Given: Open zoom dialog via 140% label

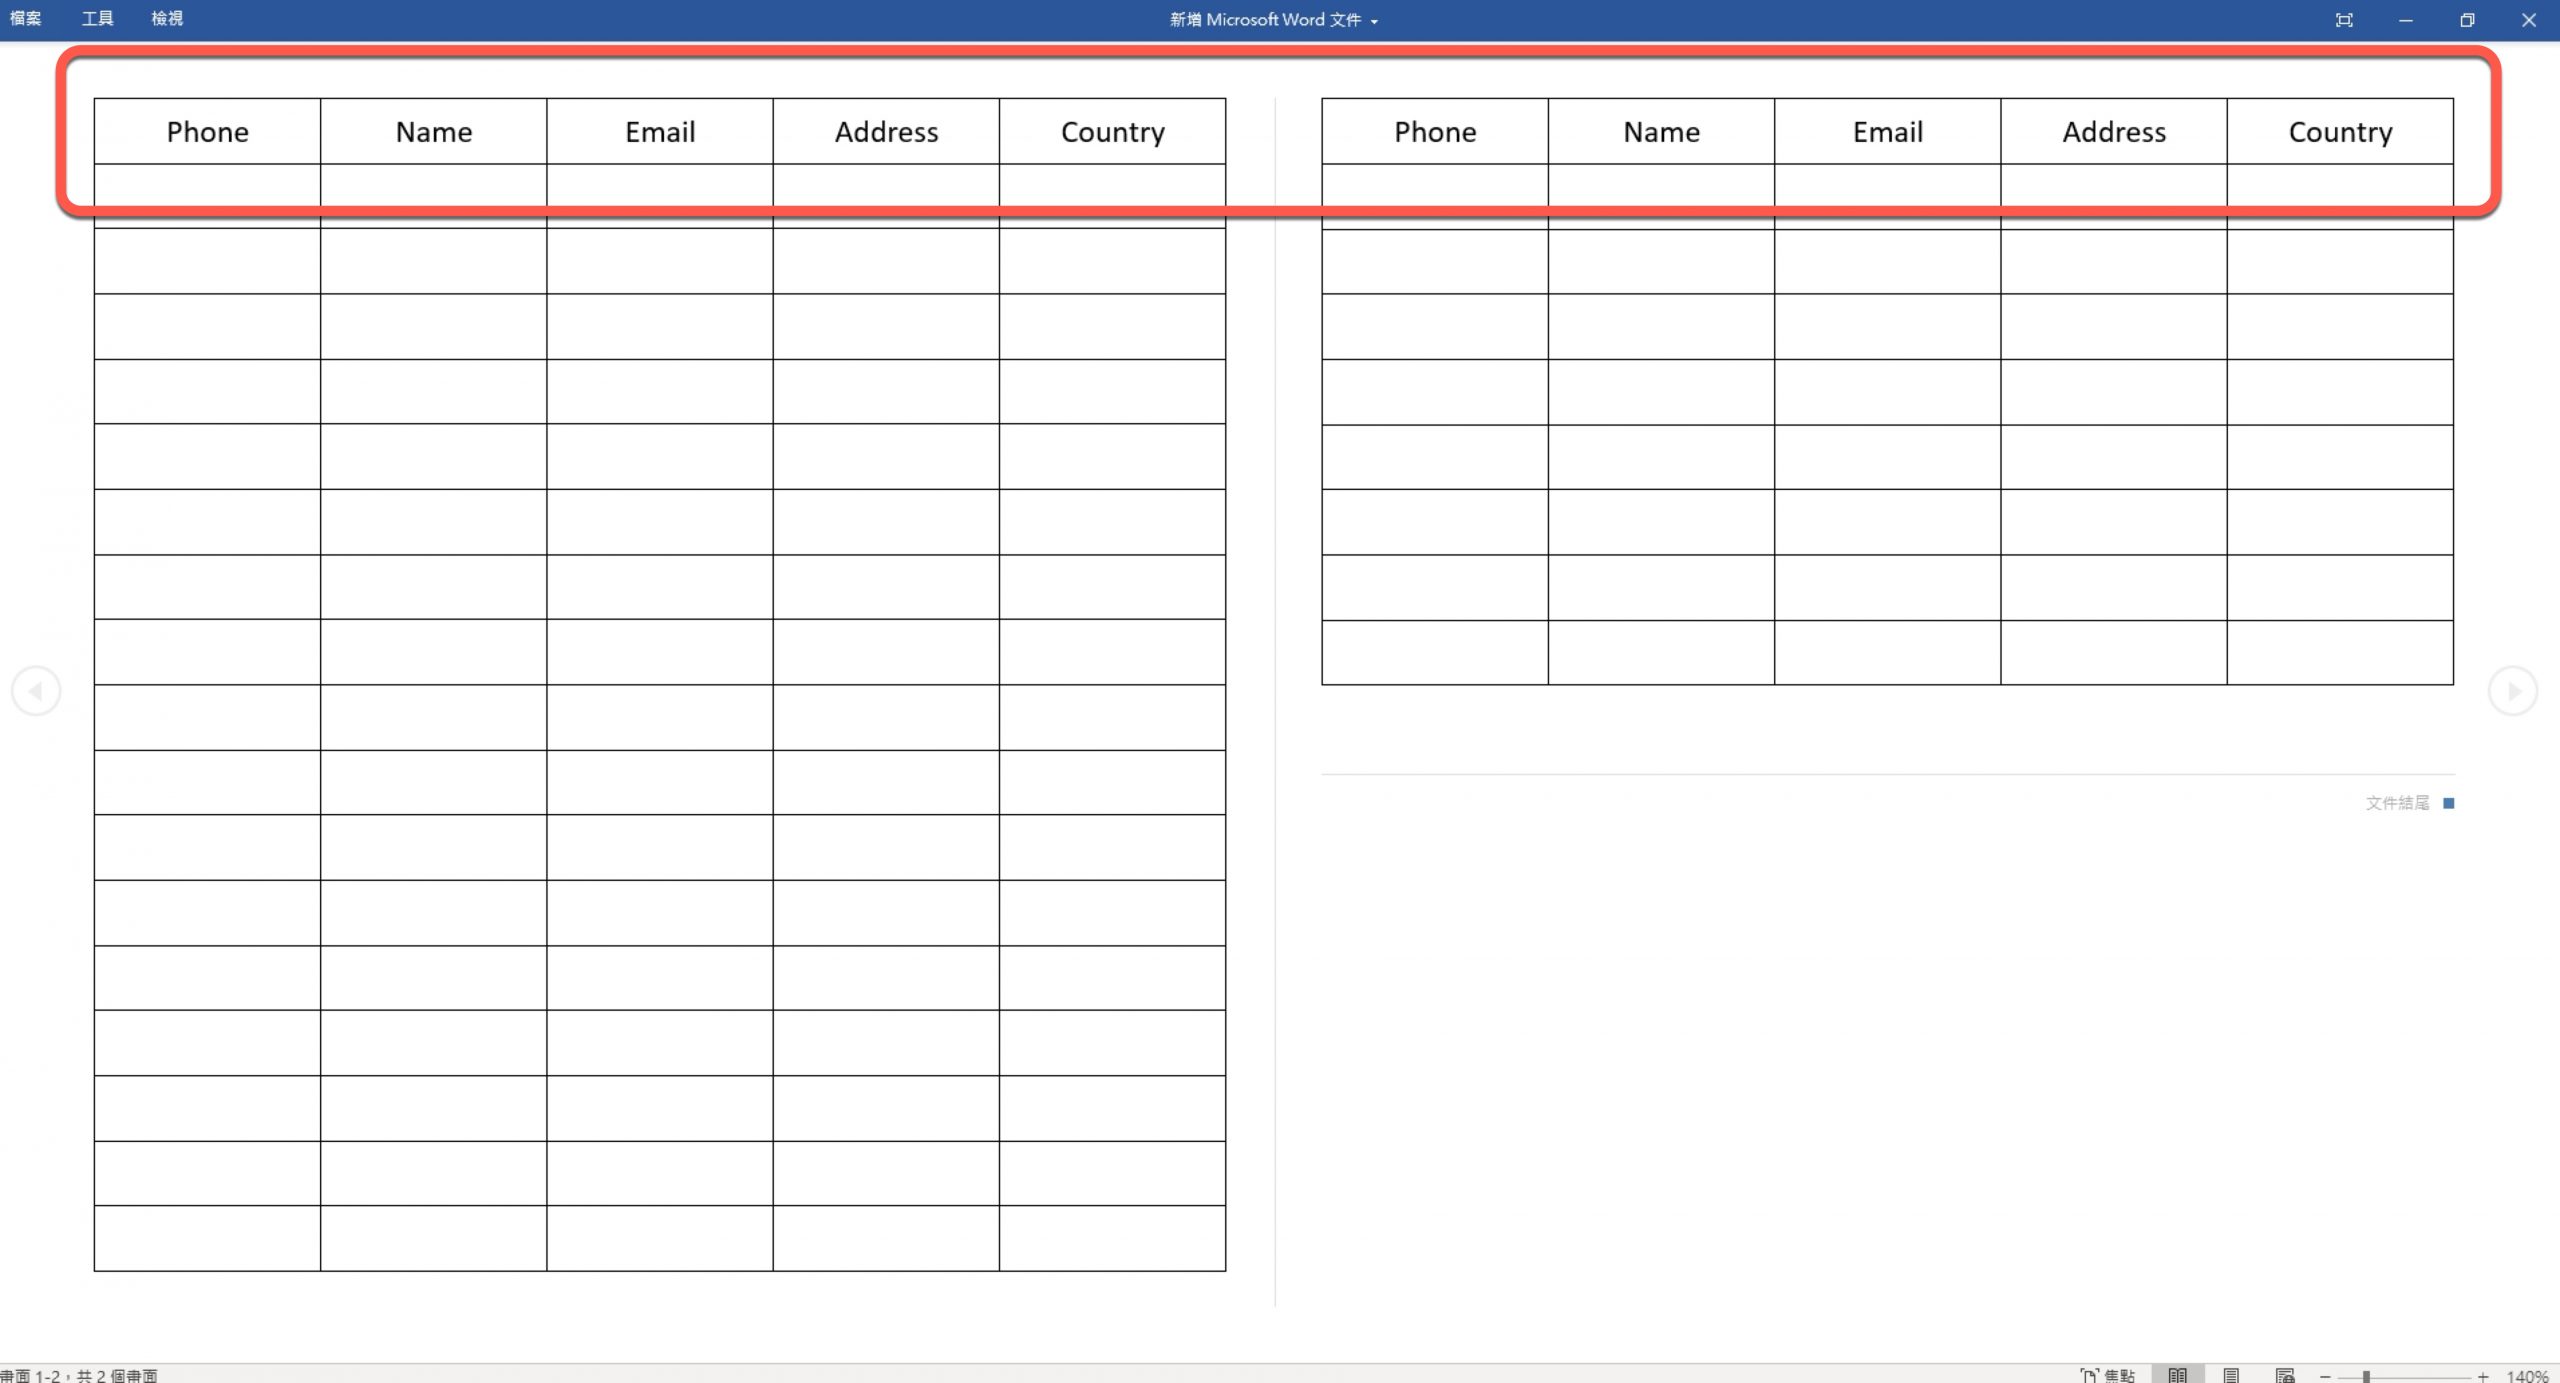Looking at the screenshot, I should [2527, 1376].
